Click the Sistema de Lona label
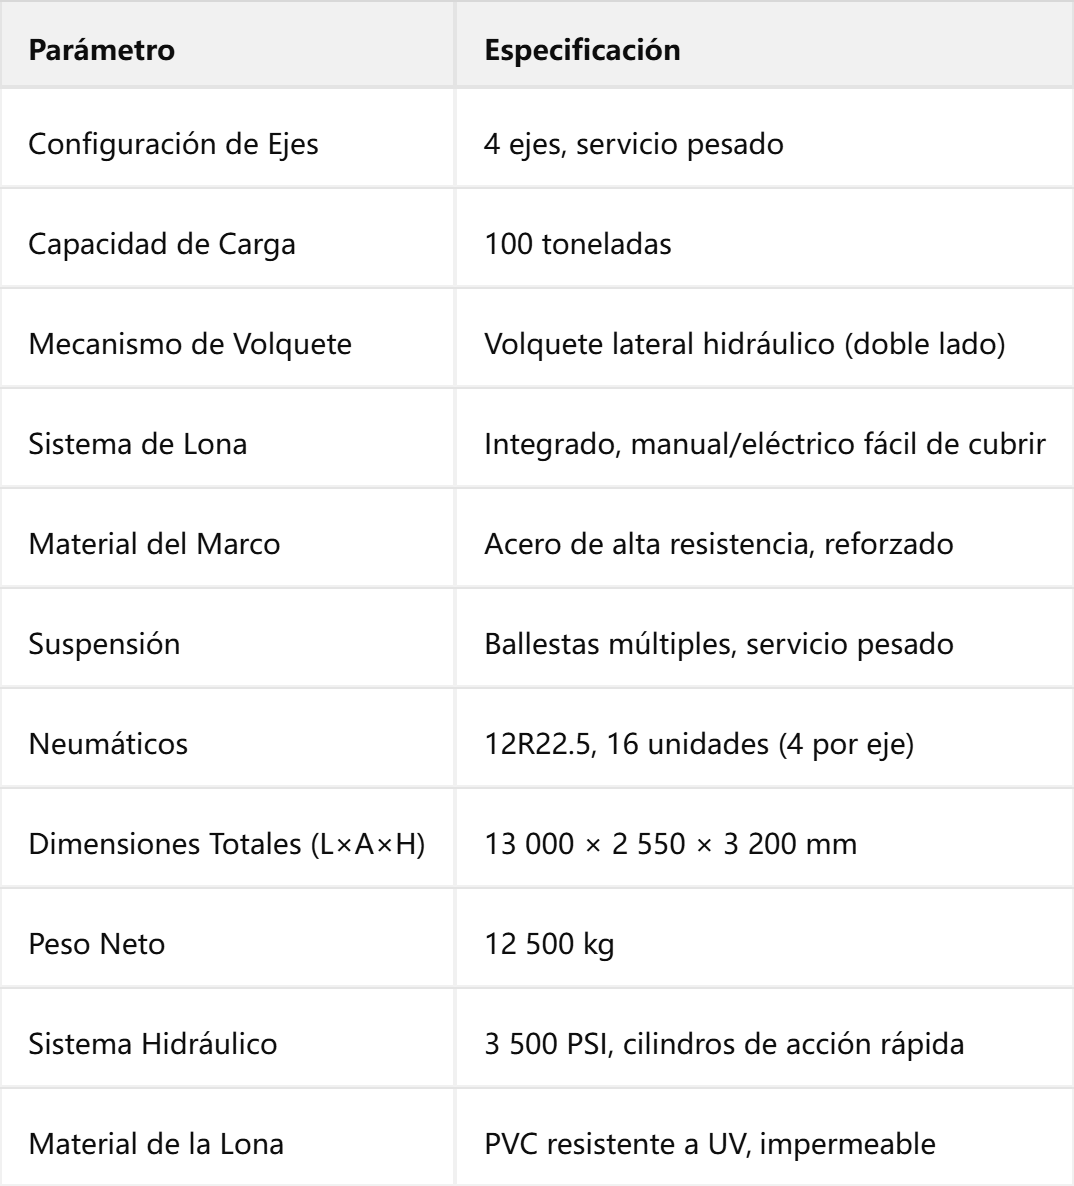Image resolution: width=1074 pixels, height=1186 pixels. click(138, 444)
